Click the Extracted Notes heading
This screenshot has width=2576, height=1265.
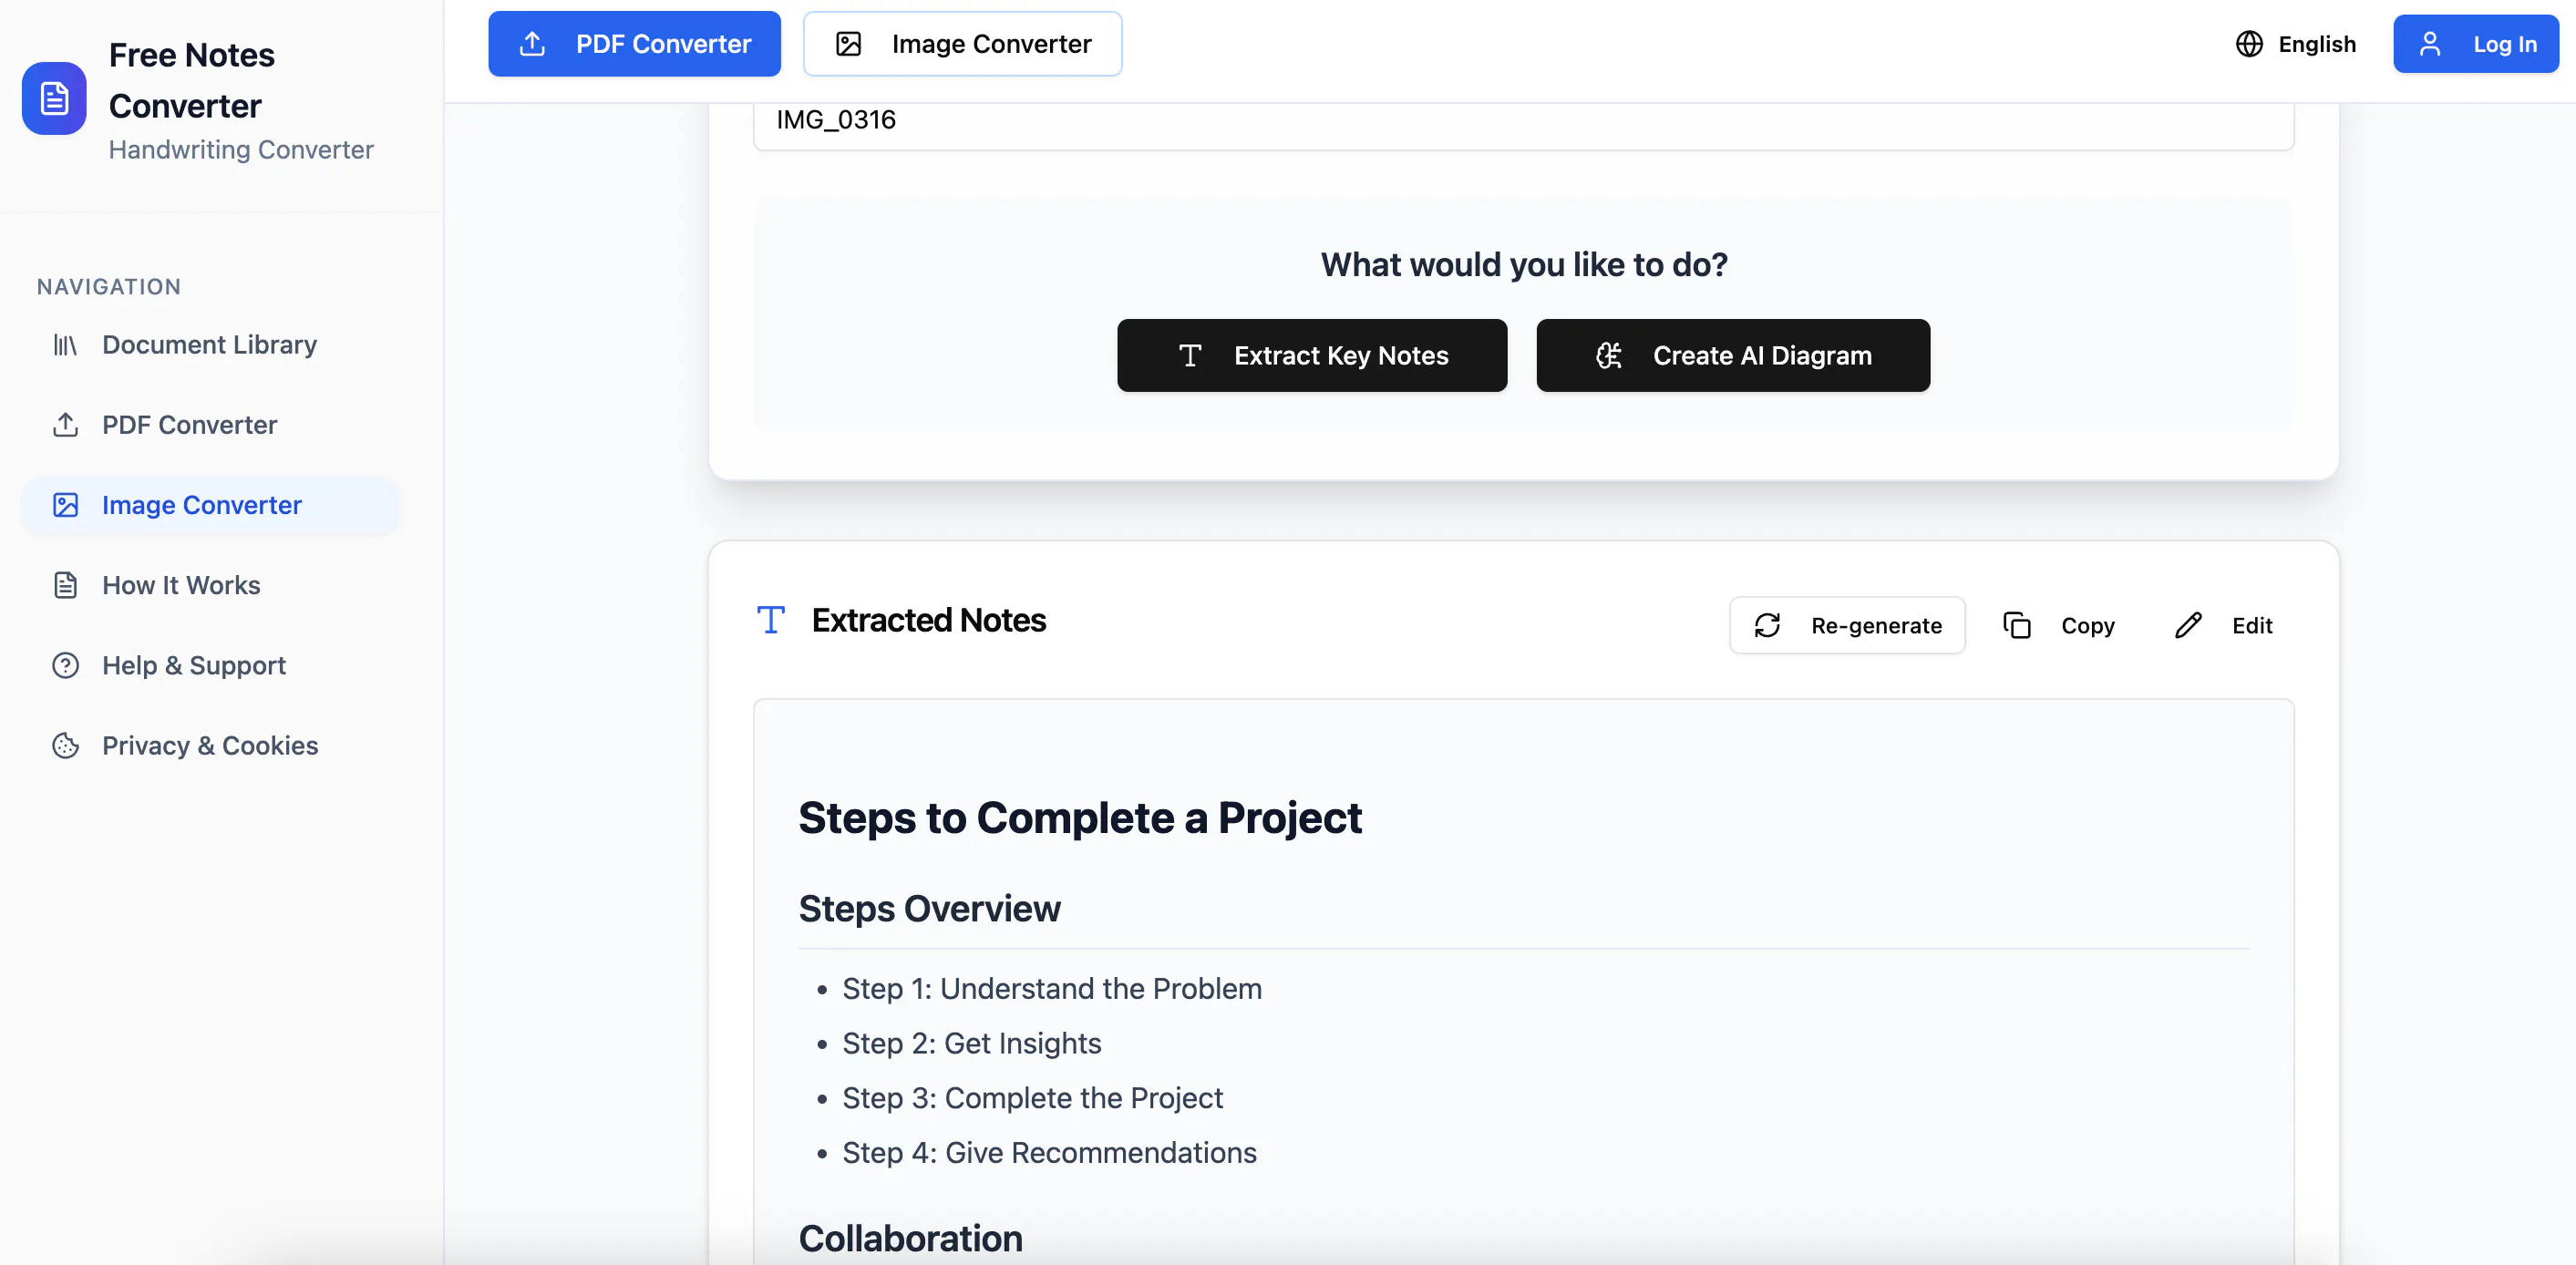tap(929, 620)
